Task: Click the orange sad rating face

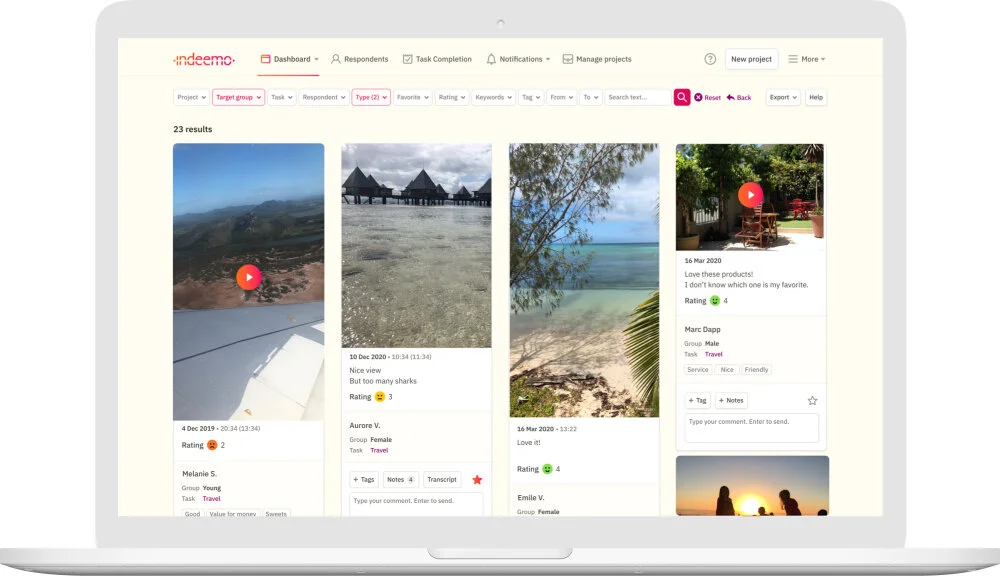Action: (x=212, y=445)
